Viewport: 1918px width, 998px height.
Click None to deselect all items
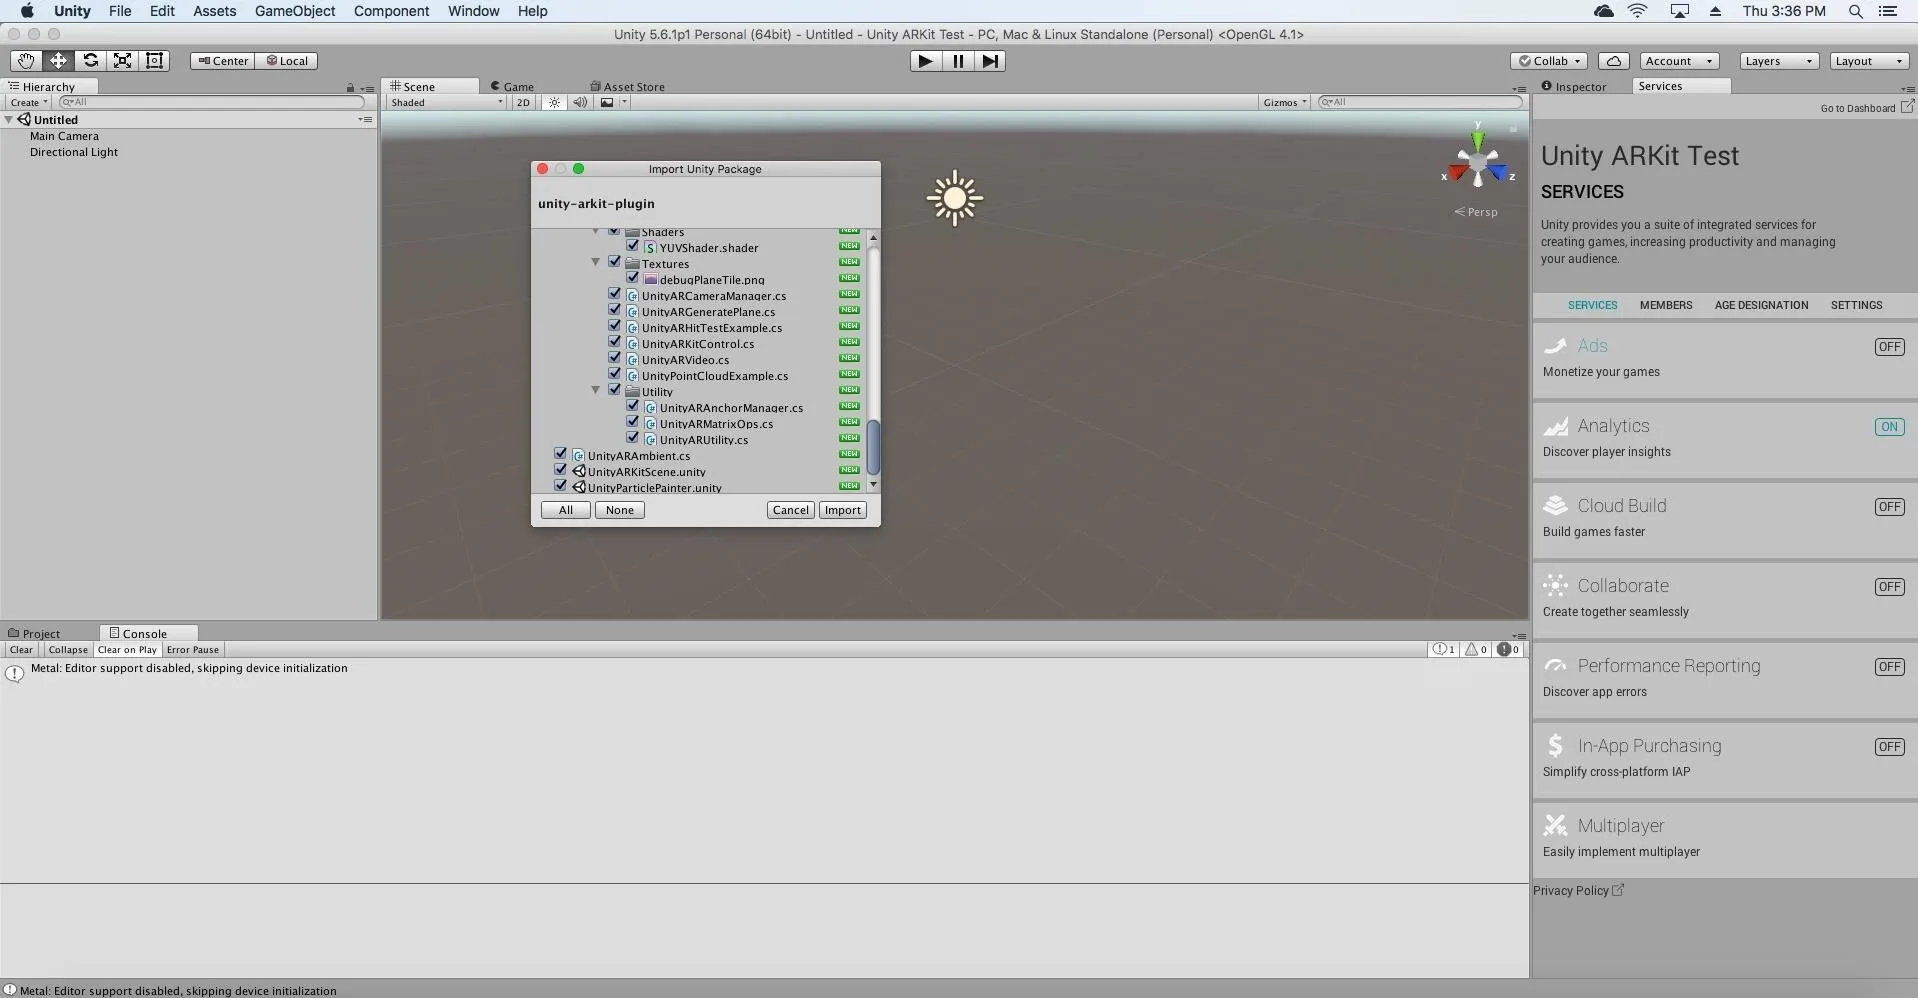[x=619, y=510]
